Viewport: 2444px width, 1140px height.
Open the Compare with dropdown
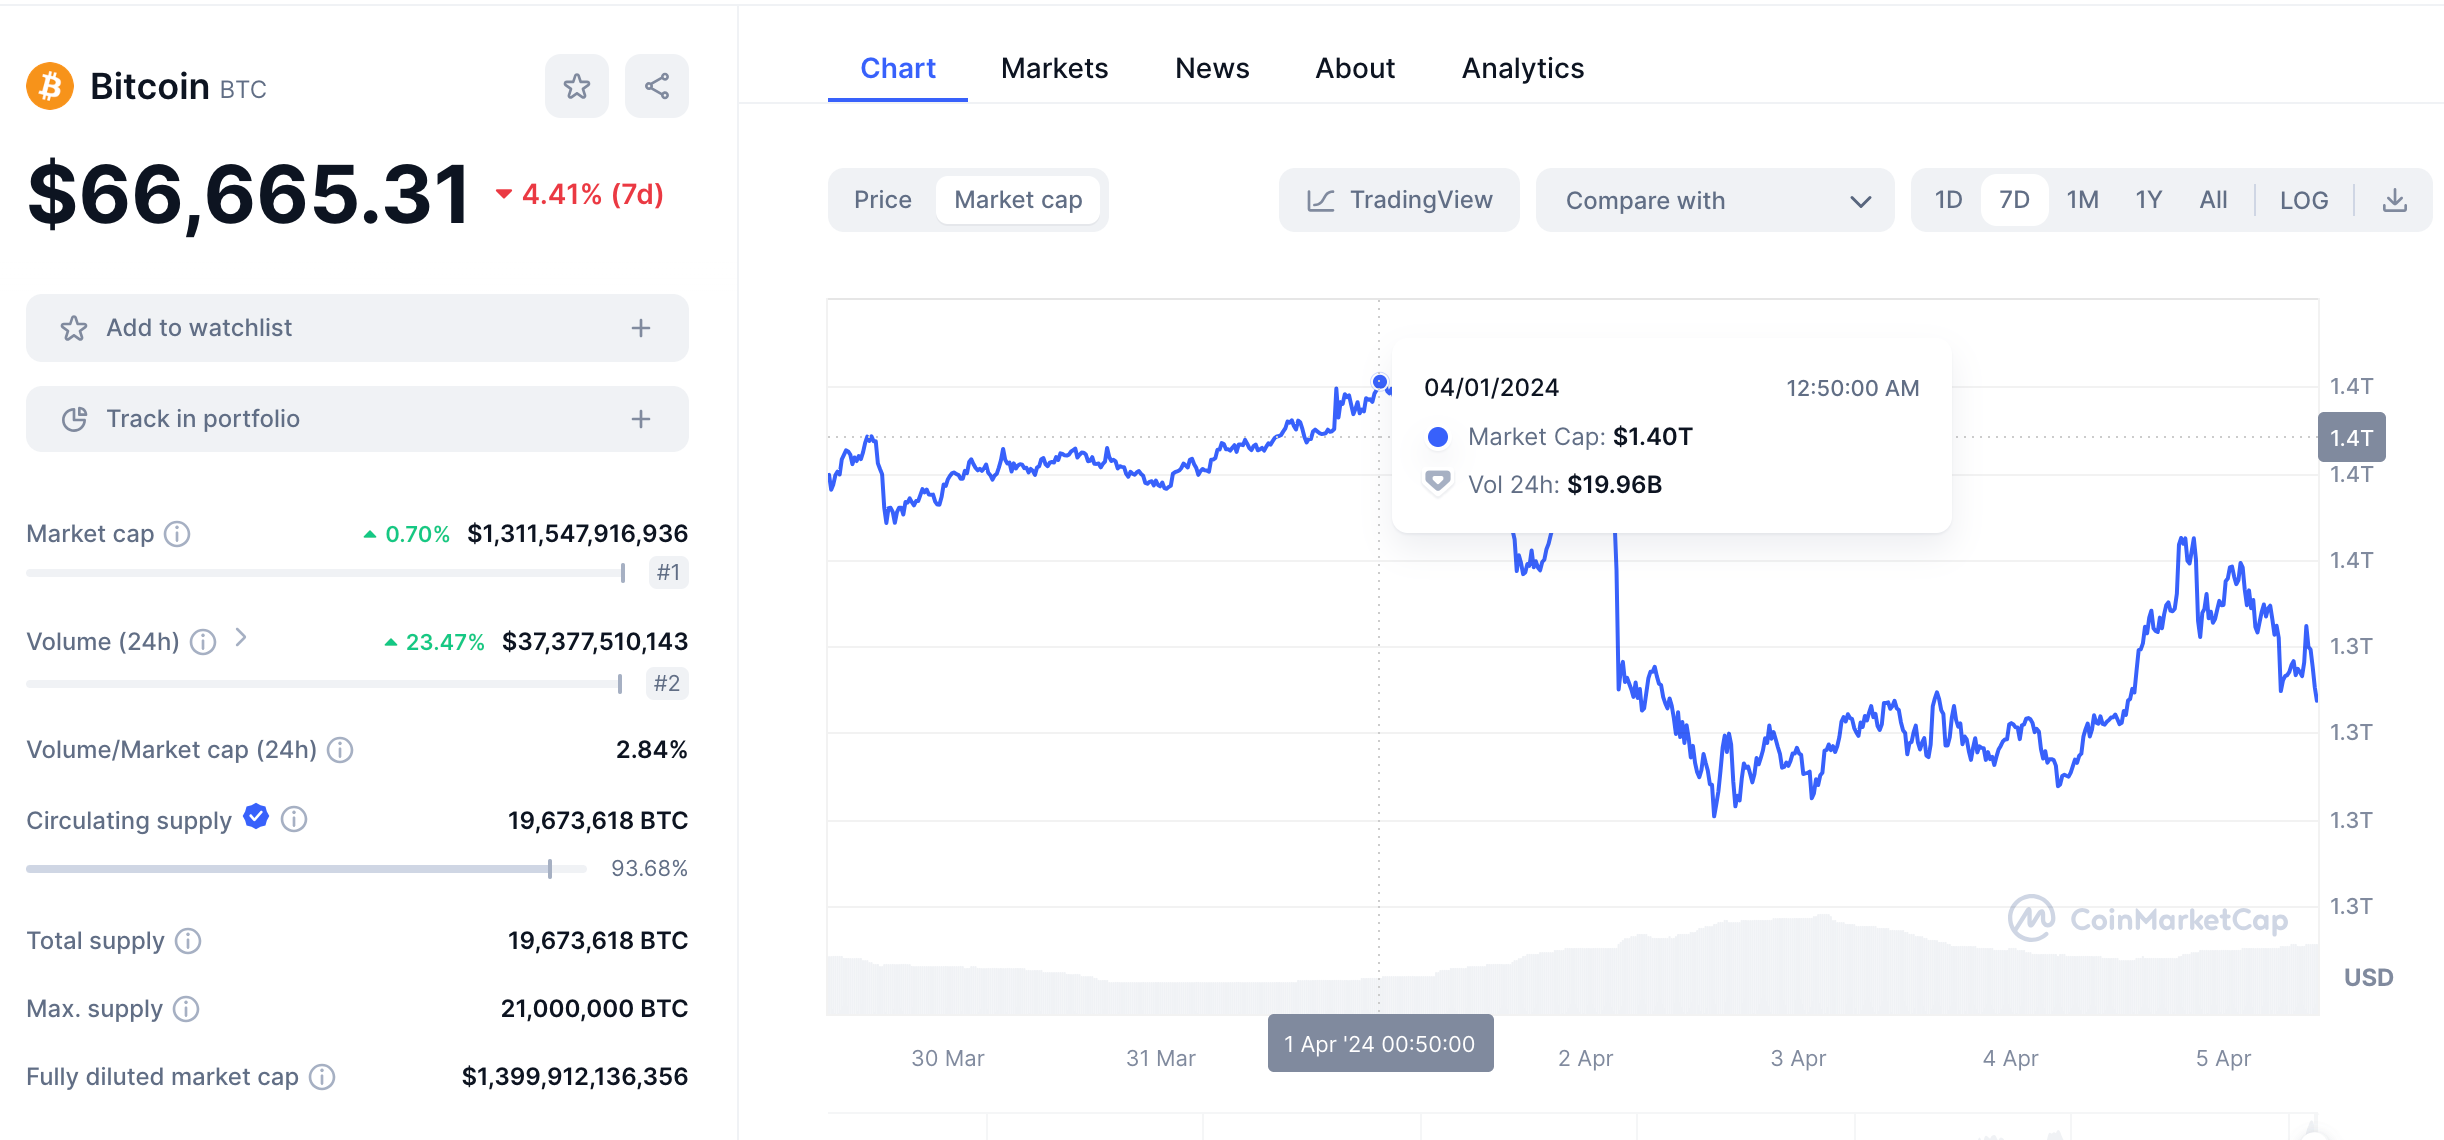(1714, 200)
